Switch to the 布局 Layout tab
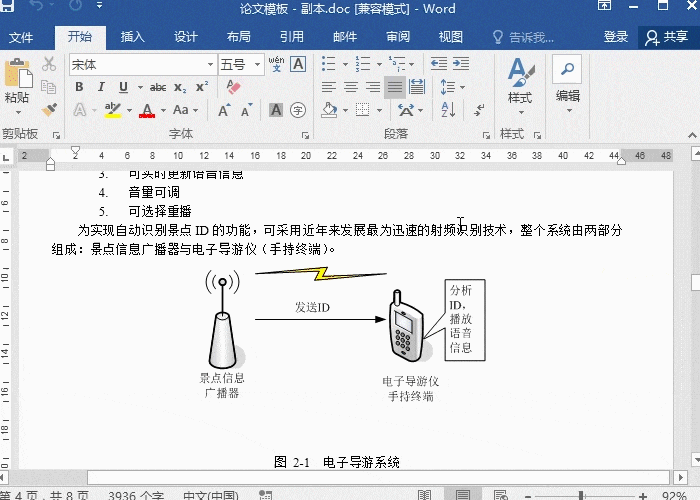Image resolution: width=700 pixels, height=500 pixels. pyautogui.click(x=239, y=37)
